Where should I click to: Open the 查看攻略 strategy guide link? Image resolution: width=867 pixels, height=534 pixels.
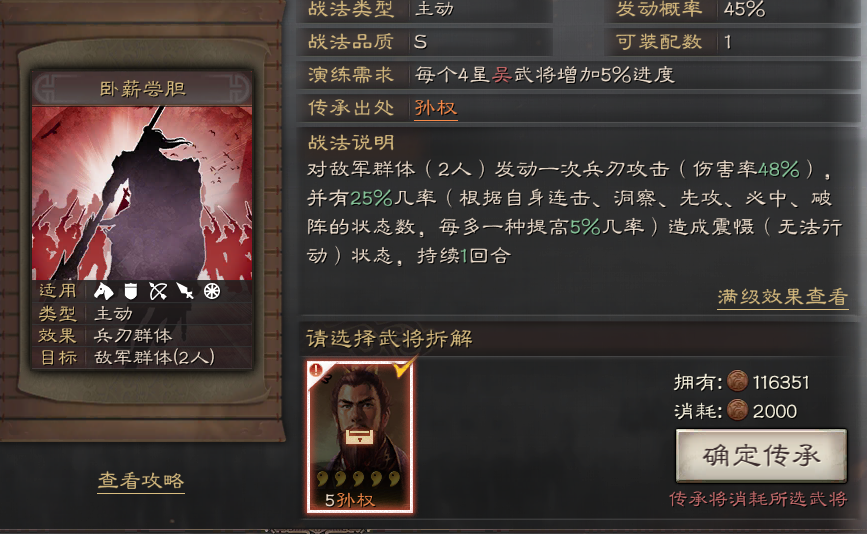coord(141,480)
